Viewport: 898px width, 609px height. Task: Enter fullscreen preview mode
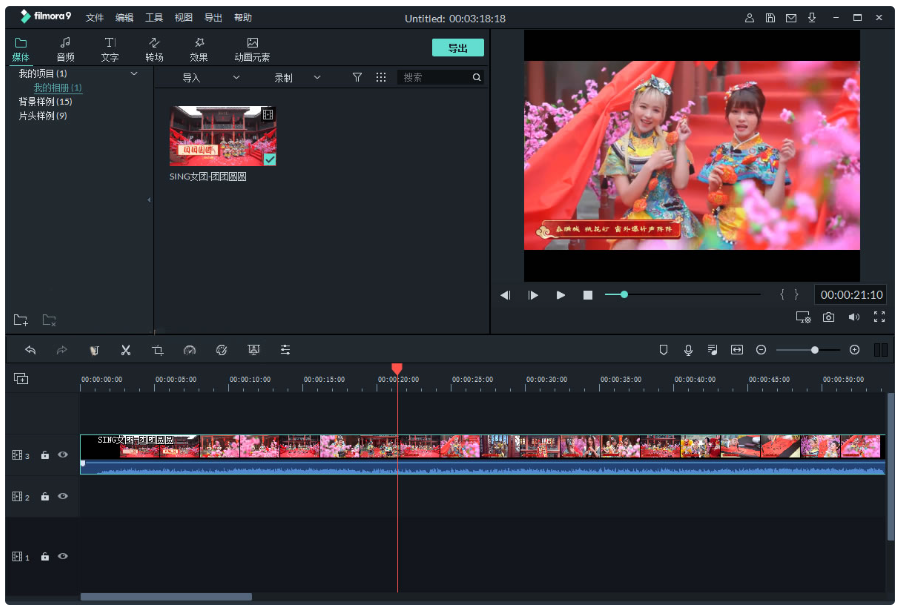(x=879, y=317)
